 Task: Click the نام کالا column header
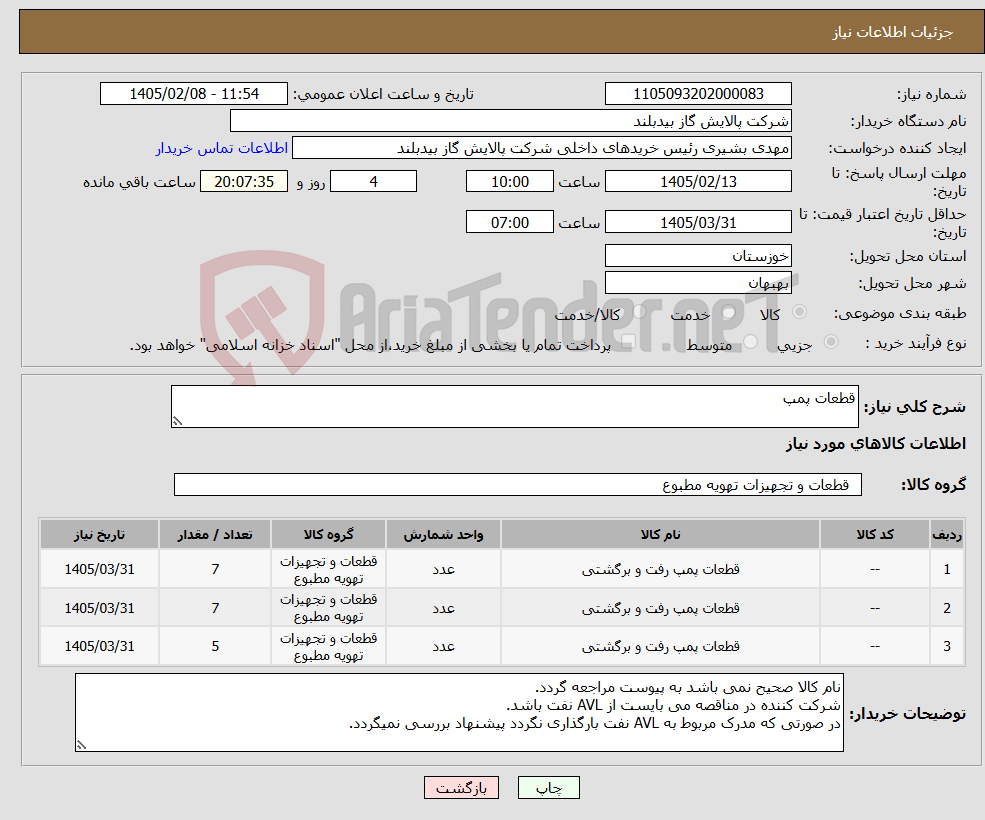click(660, 534)
